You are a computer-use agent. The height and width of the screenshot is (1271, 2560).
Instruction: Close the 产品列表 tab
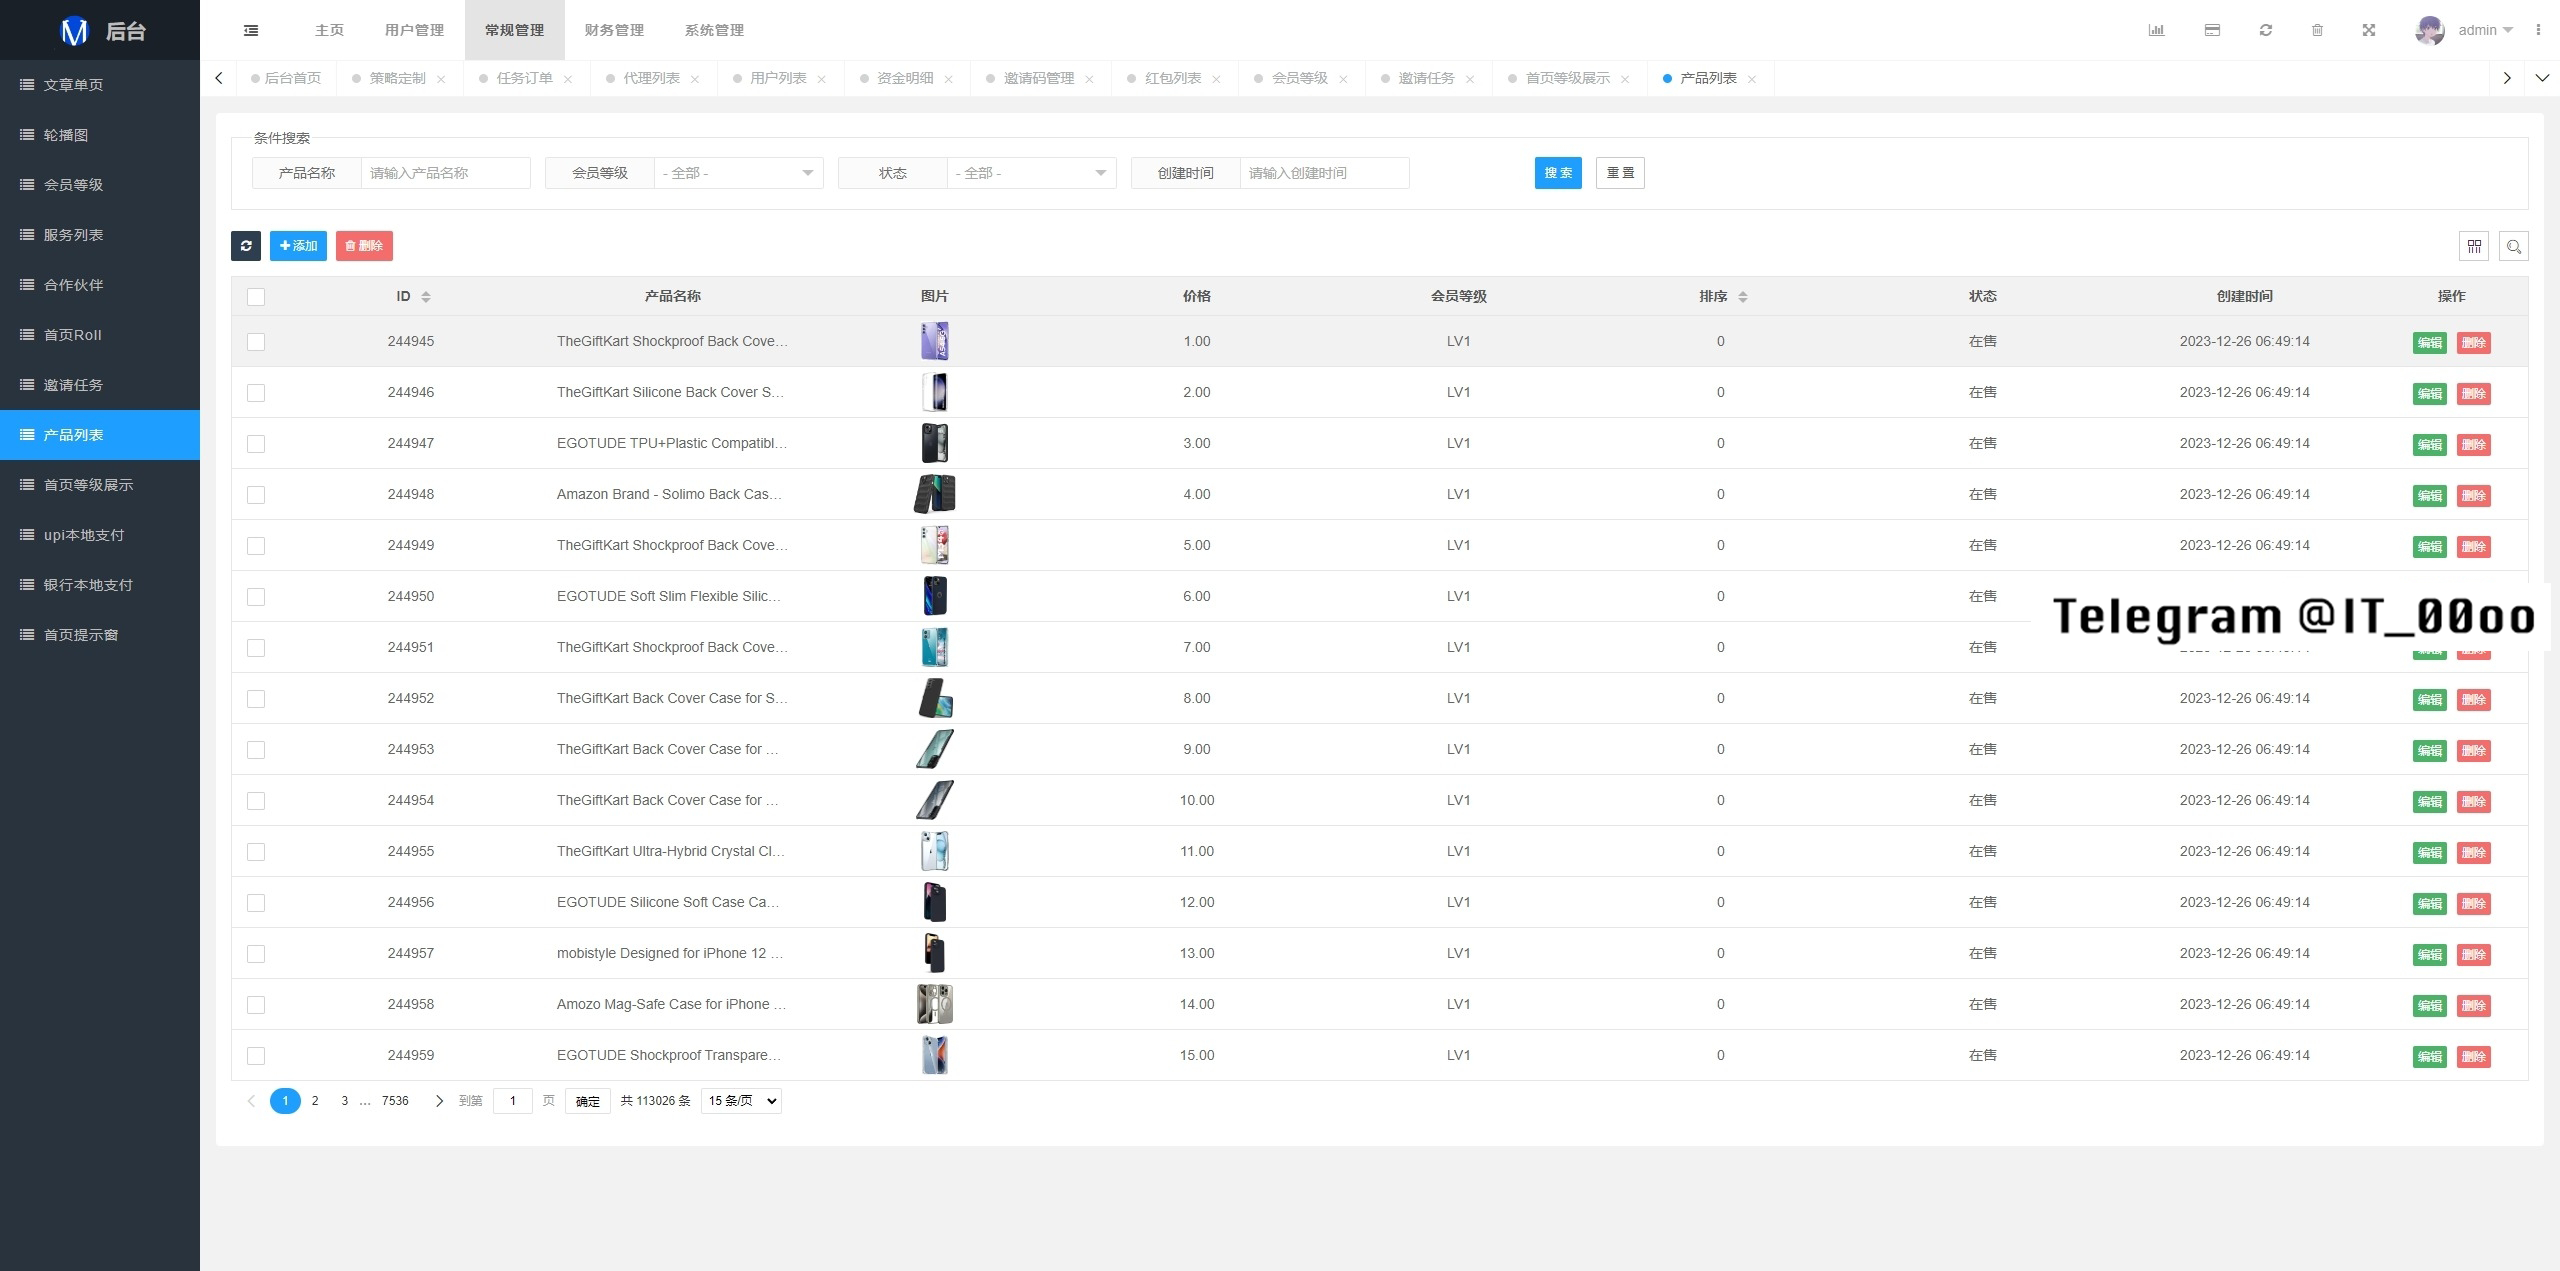[x=1752, y=79]
